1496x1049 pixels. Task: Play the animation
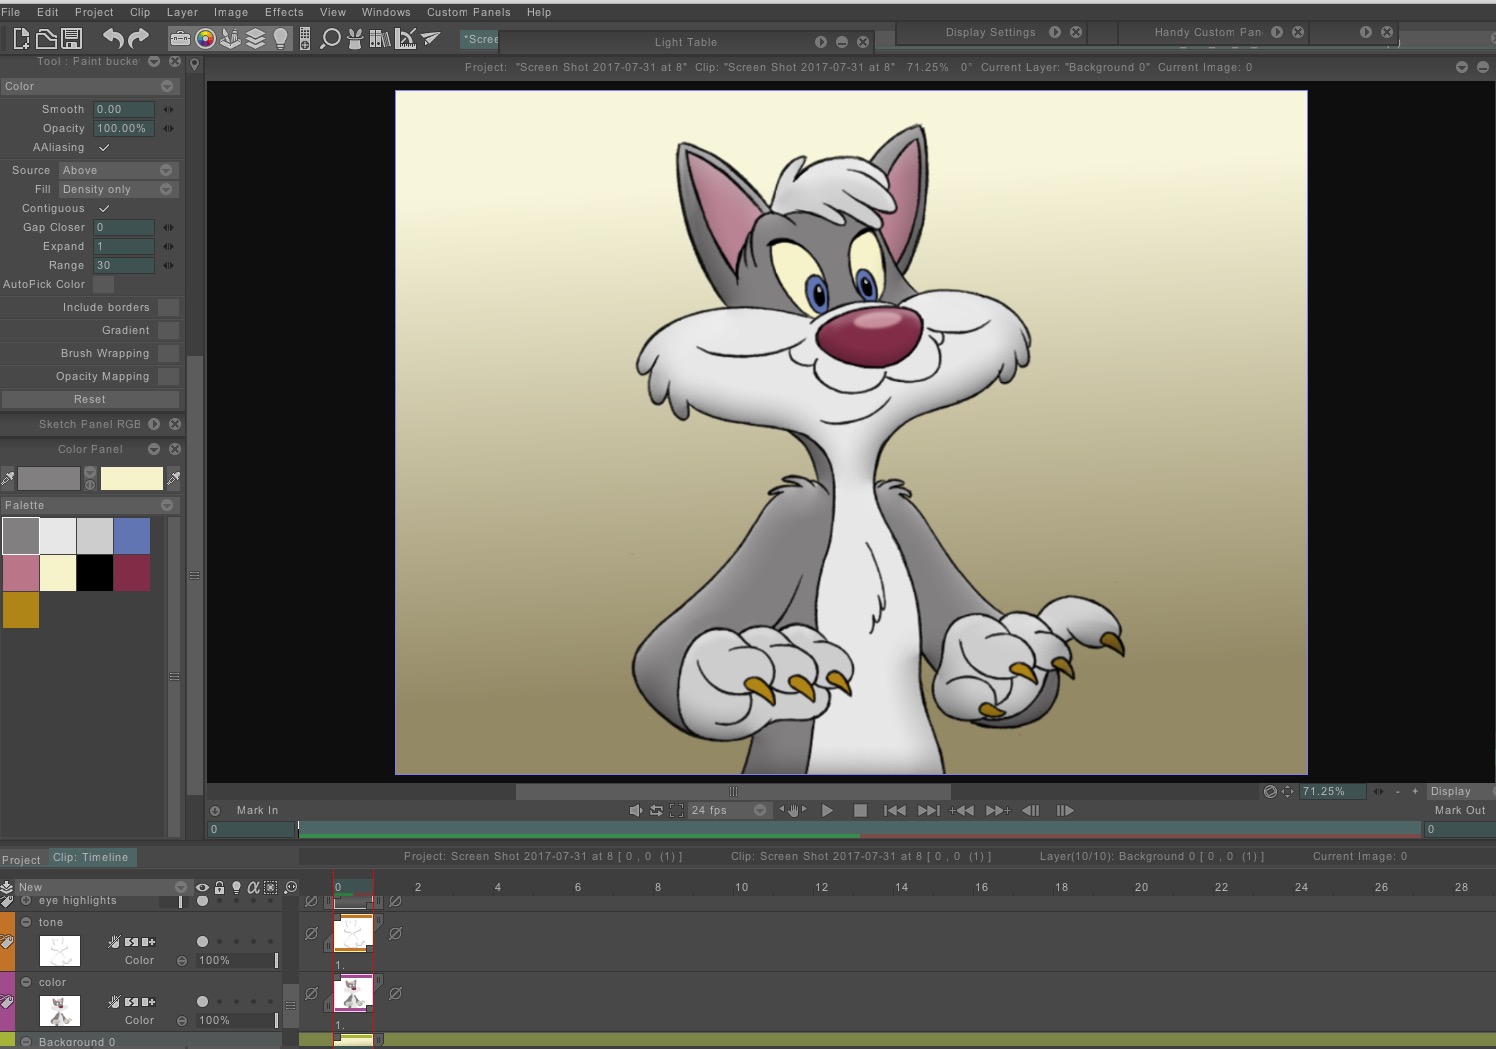[827, 810]
